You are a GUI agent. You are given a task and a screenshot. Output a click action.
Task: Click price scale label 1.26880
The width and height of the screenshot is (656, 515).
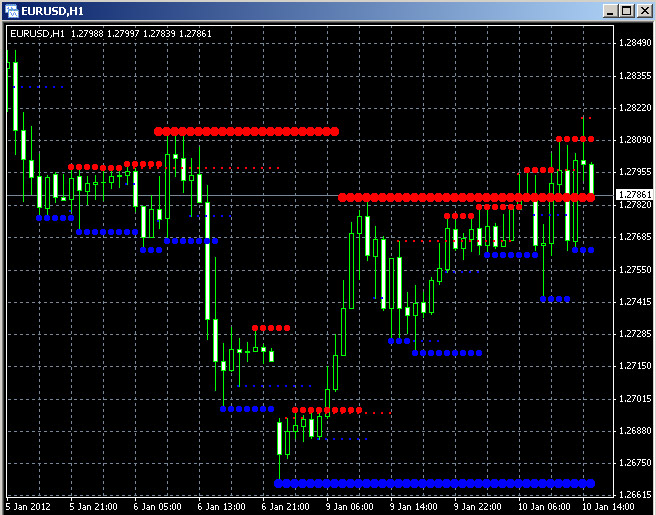[635, 431]
